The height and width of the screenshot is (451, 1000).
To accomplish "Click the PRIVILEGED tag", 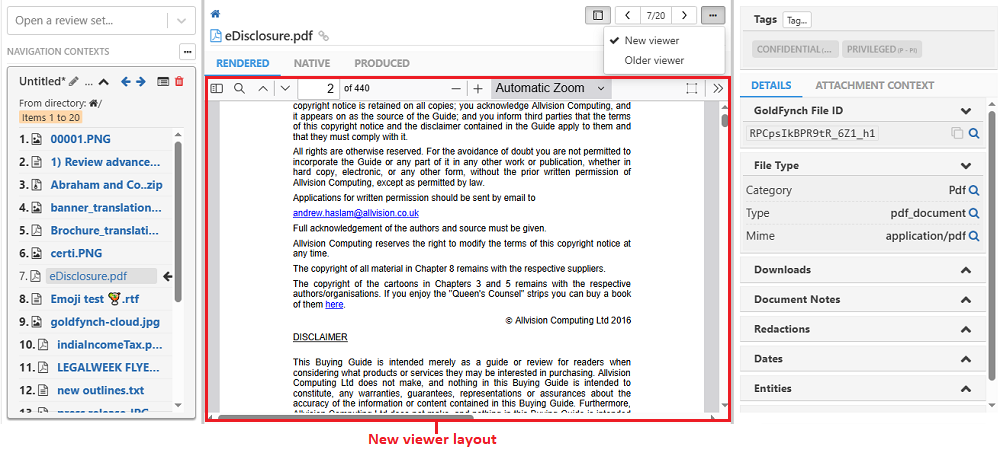I will (x=882, y=49).
